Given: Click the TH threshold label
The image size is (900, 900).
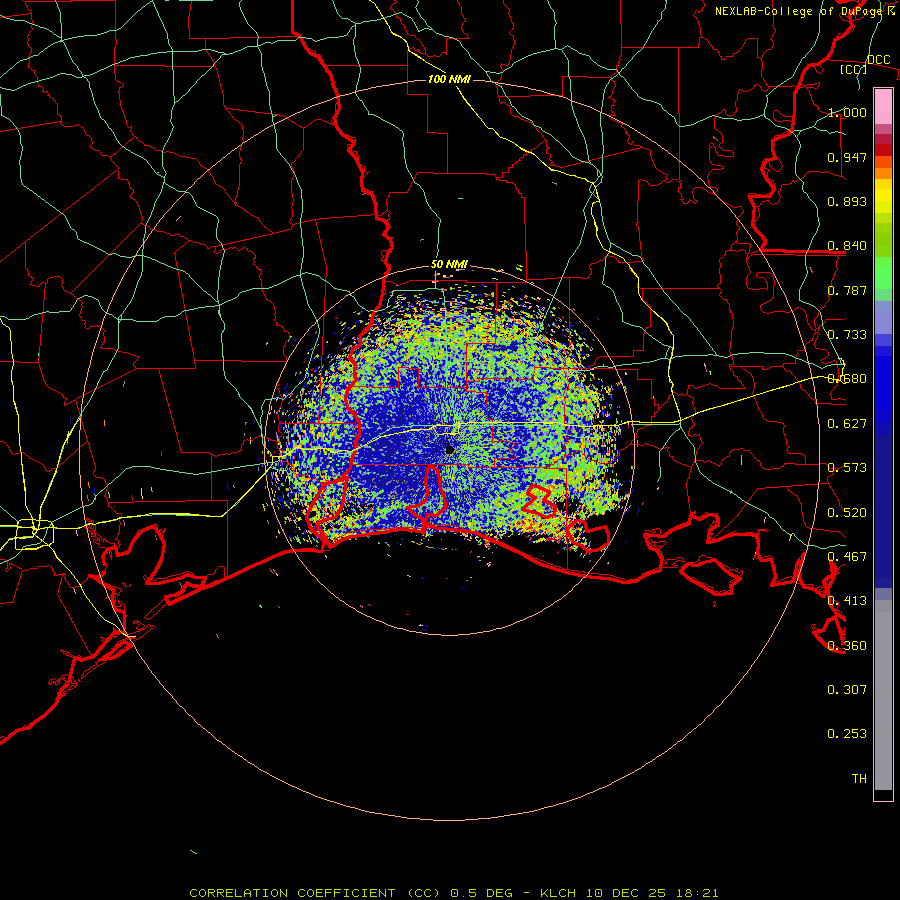Looking at the screenshot, I should pos(859,779).
